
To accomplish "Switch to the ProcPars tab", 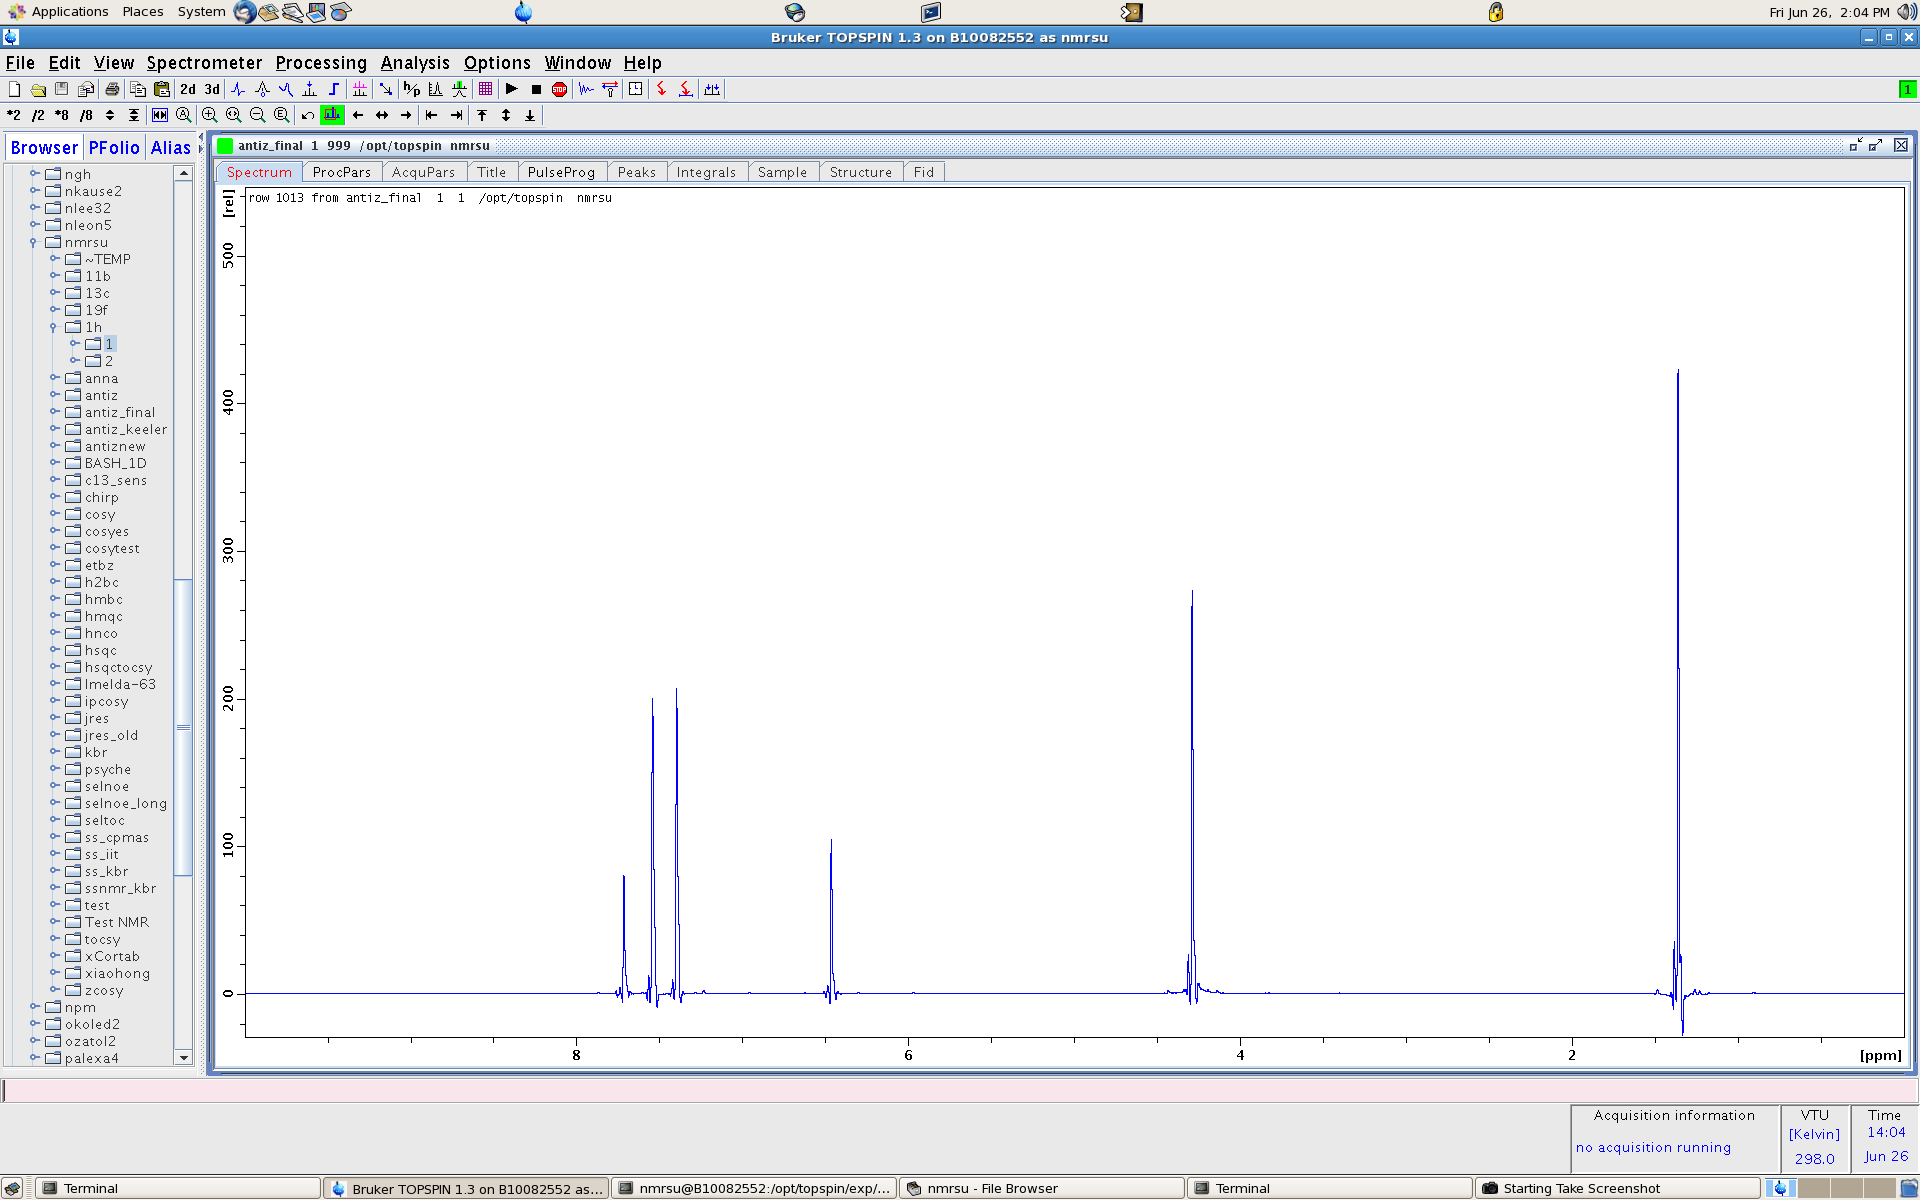I will (x=341, y=172).
